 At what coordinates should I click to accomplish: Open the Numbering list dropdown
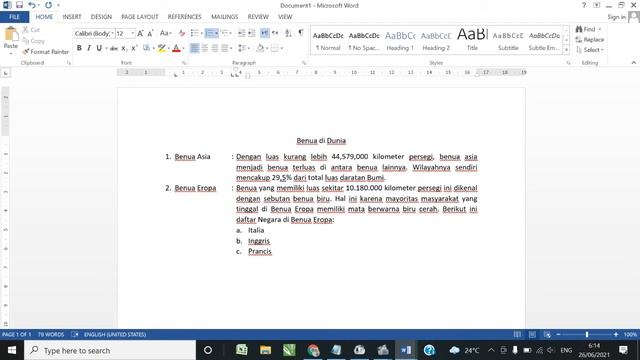(216, 33)
